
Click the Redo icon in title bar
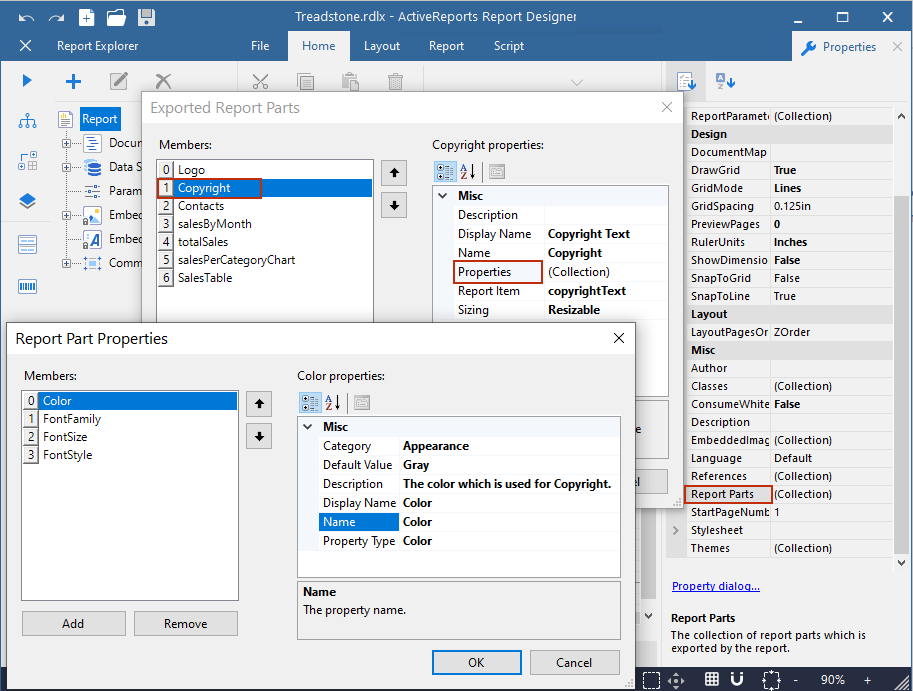coord(56,17)
